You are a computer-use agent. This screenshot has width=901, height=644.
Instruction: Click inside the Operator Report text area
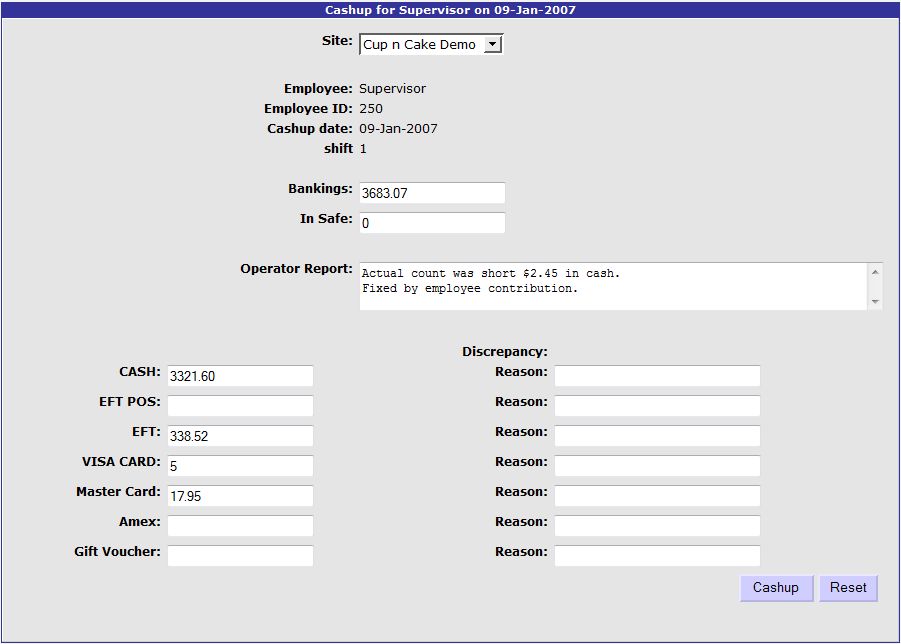click(612, 287)
